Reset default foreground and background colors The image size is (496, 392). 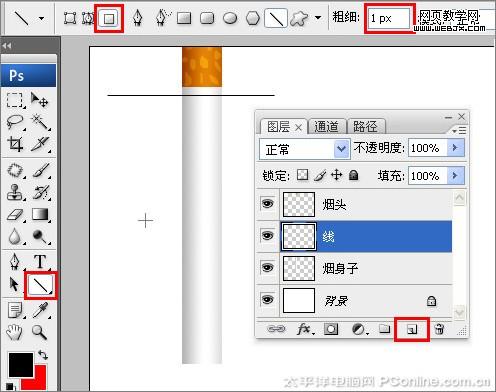pos(10,387)
